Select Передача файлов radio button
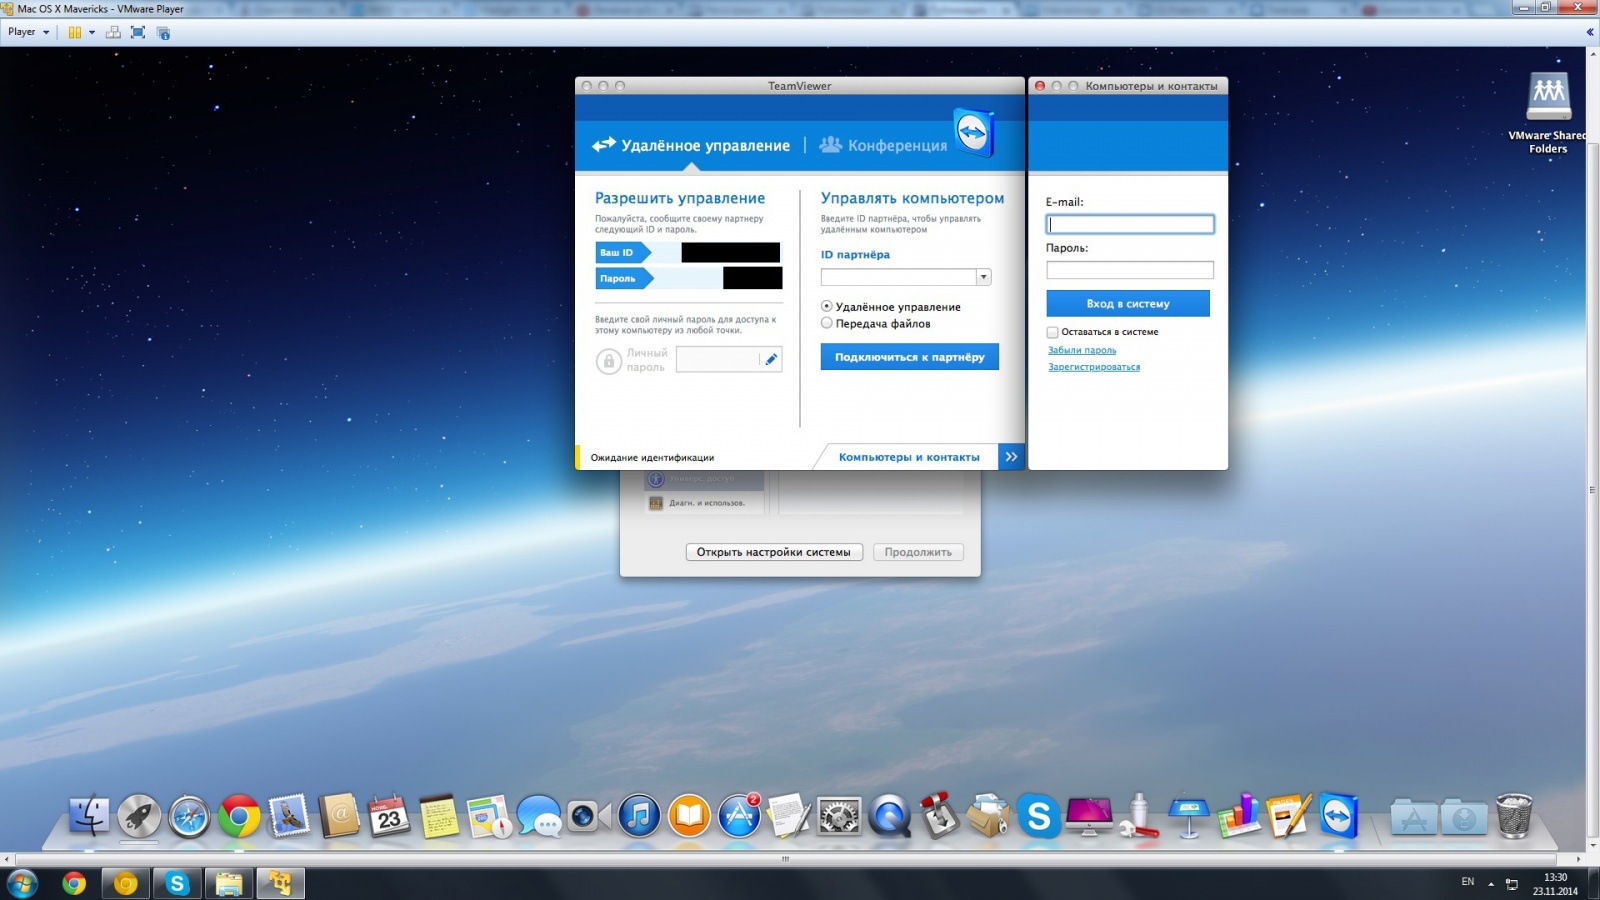This screenshot has height=900, width=1600. [x=826, y=323]
